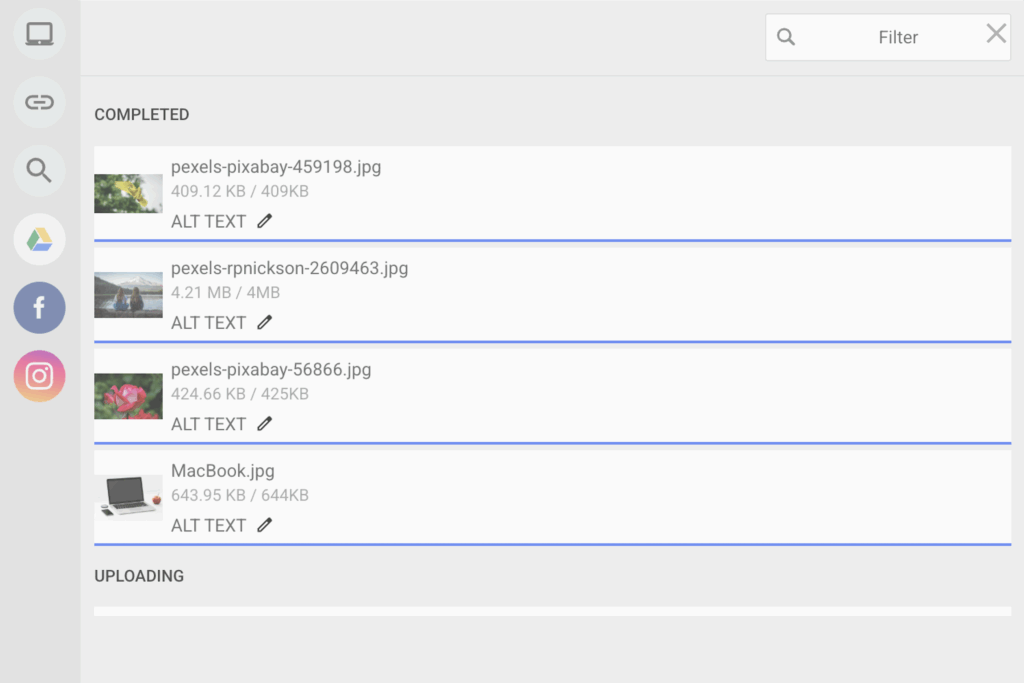The height and width of the screenshot is (683, 1024).
Task: Click the flower thumbnail for pexels-pixabay-56866.jpg
Action: (x=128, y=395)
